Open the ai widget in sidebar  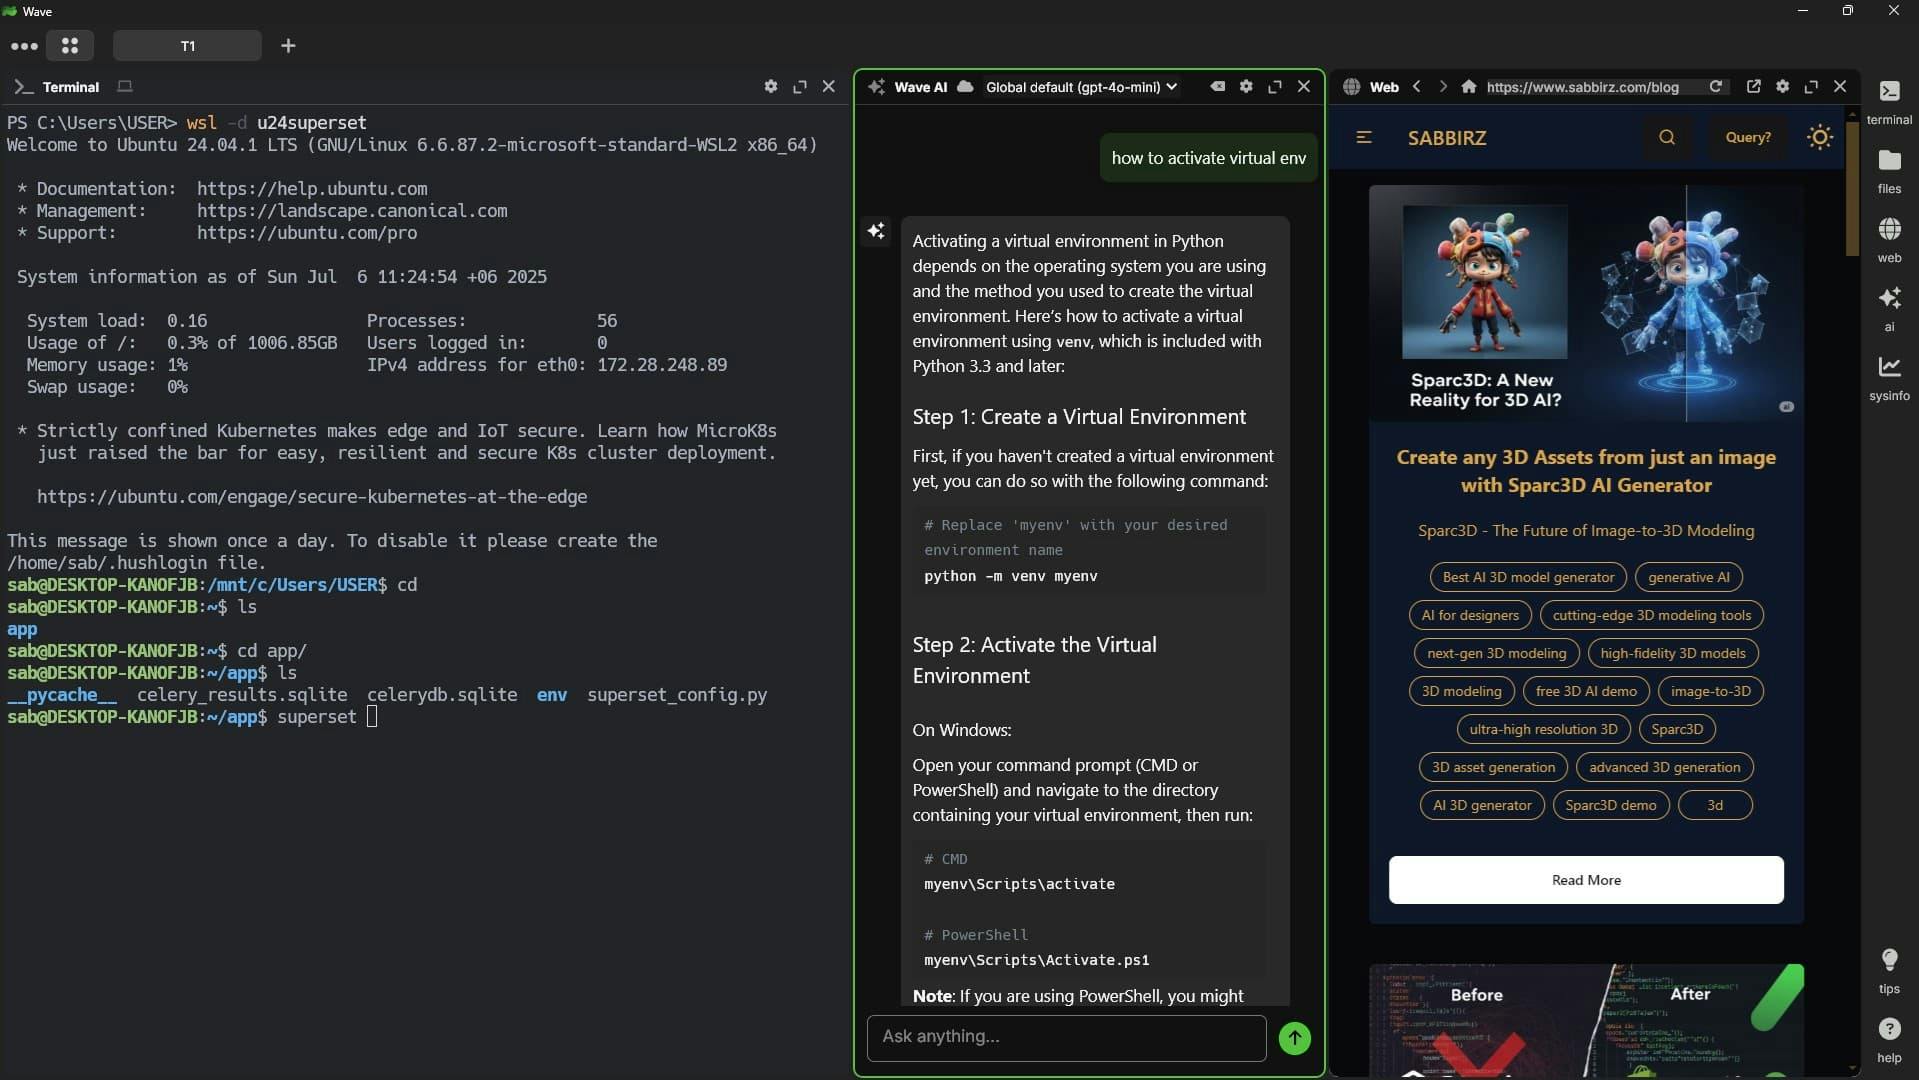click(1889, 308)
